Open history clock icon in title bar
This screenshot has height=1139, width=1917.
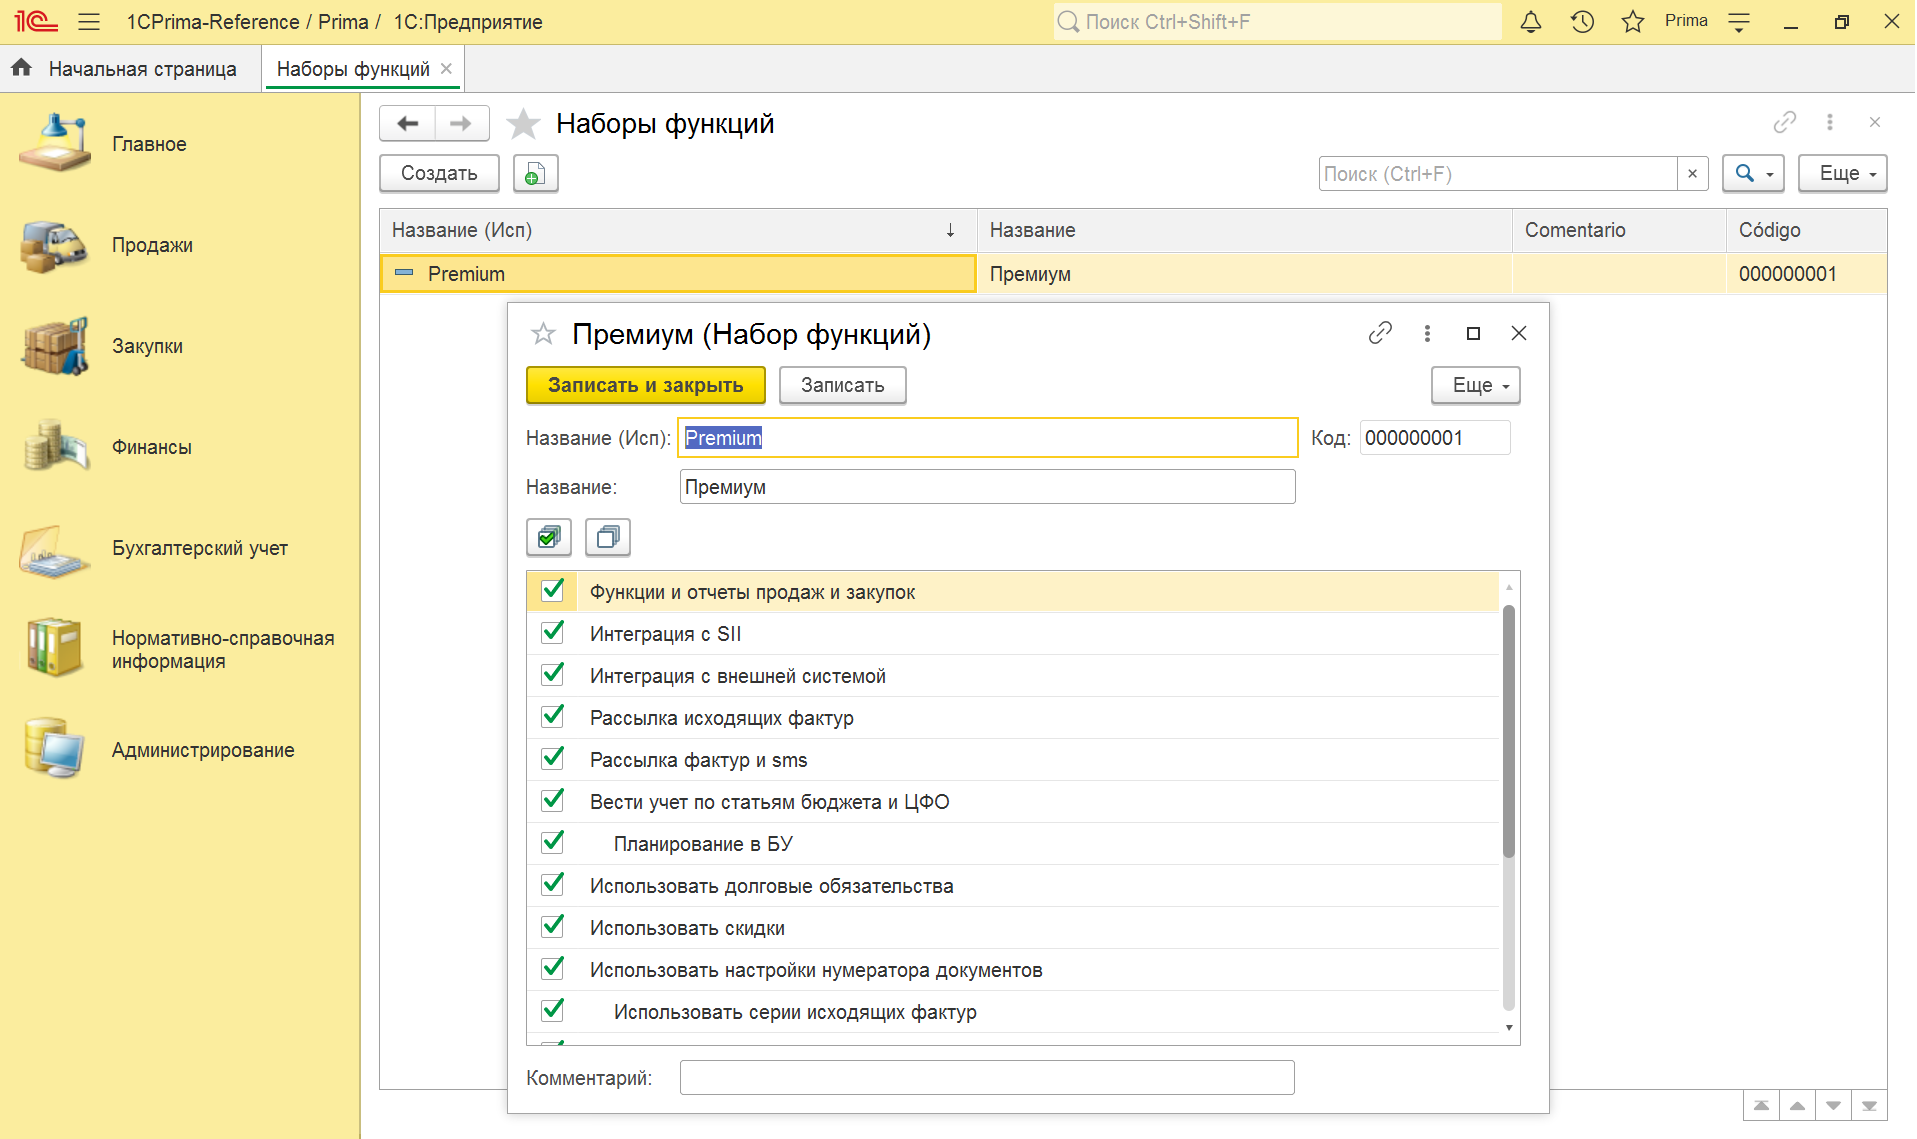1581,22
